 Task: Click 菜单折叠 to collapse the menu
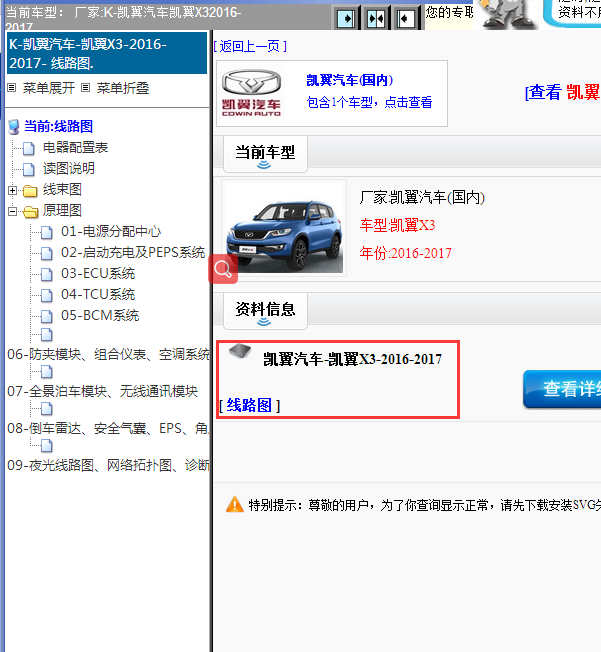pyautogui.click(x=123, y=88)
